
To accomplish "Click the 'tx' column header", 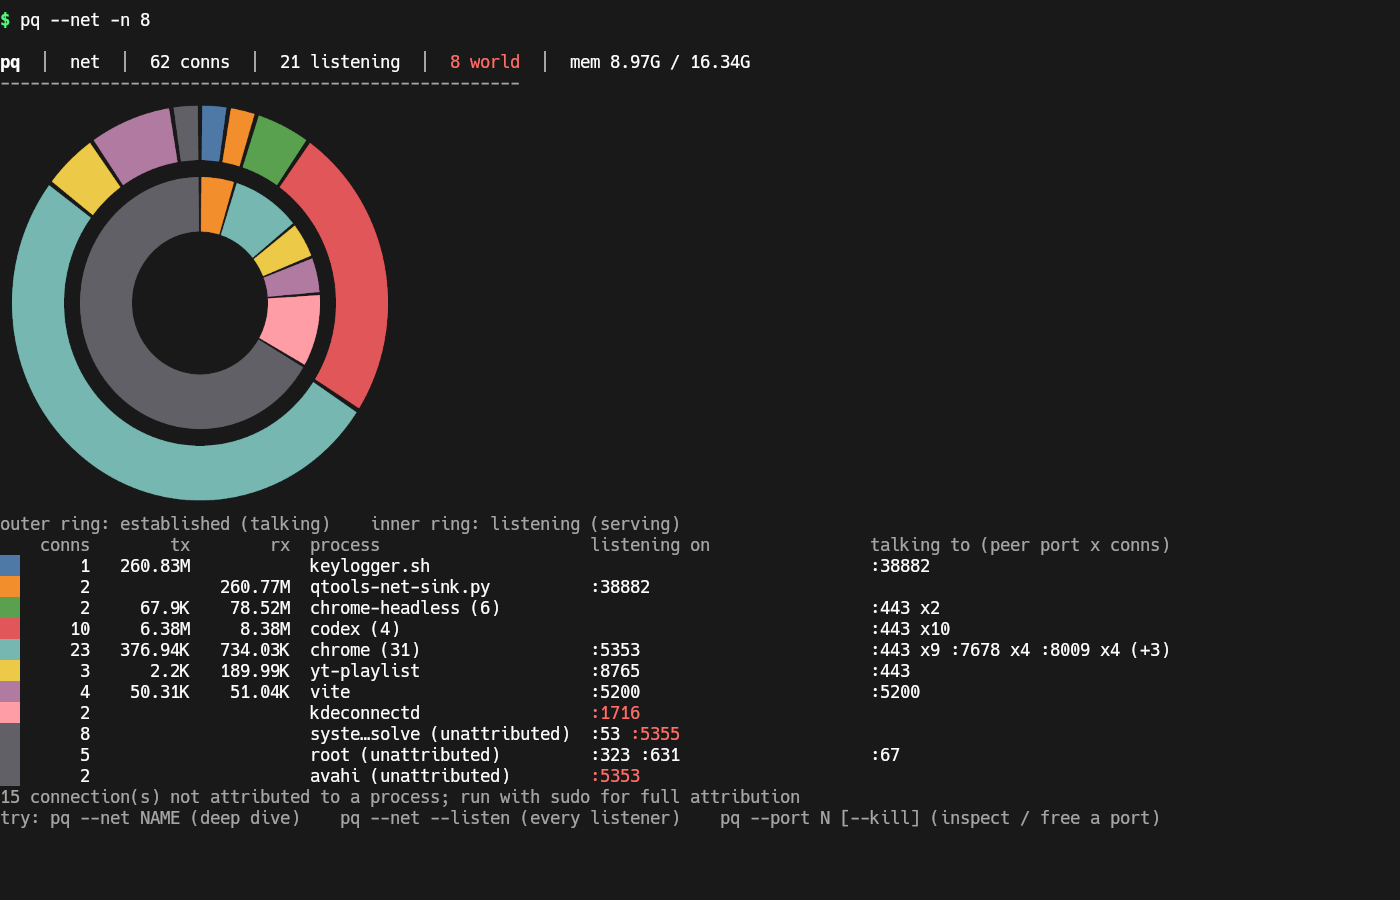I will (x=180, y=545).
